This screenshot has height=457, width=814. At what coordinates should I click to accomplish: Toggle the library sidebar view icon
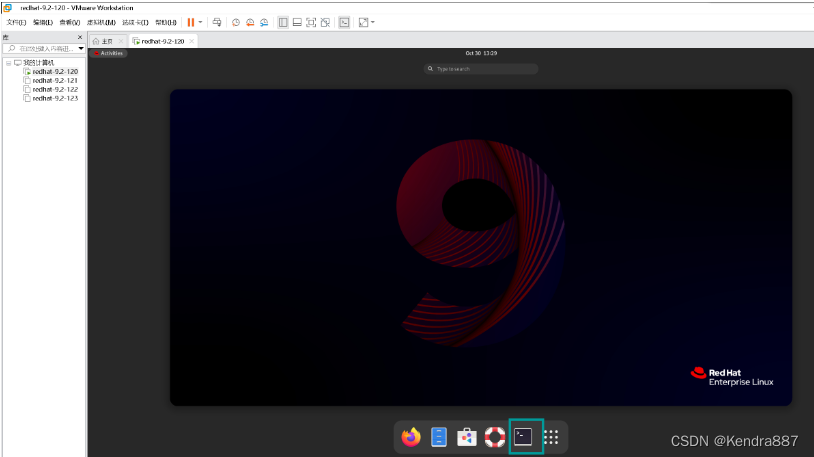(x=283, y=22)
